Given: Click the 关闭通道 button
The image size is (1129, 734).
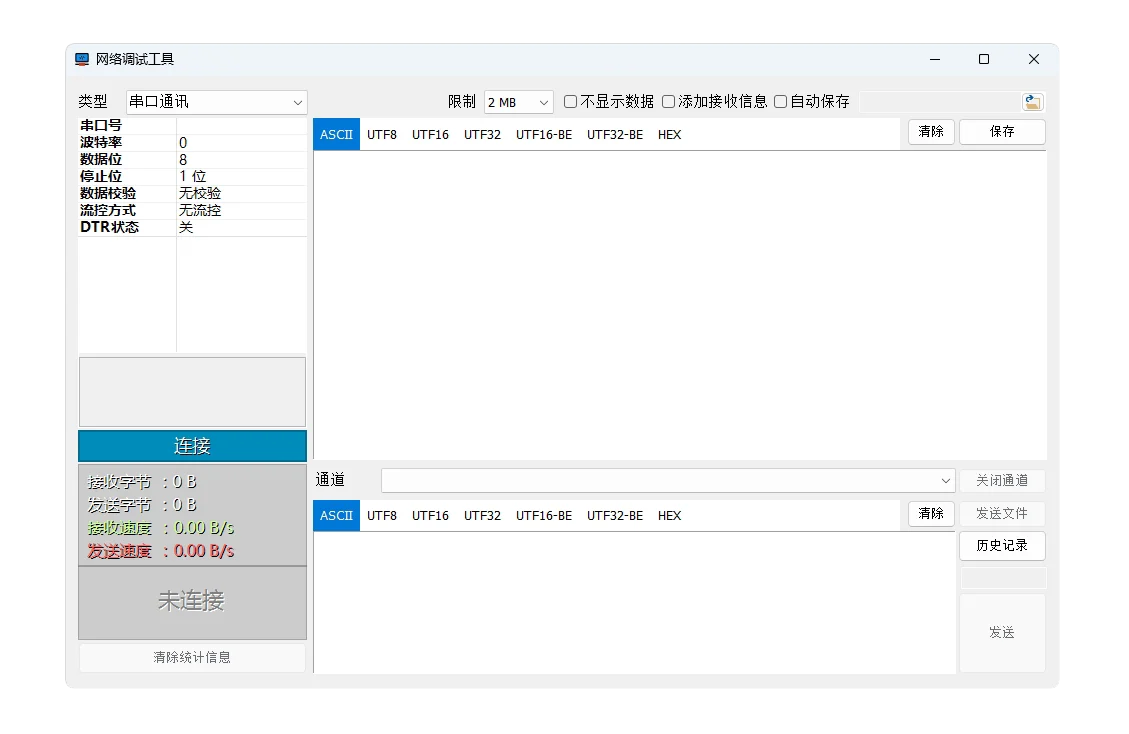Looking at the screenshot, I should click(1002, 480).
